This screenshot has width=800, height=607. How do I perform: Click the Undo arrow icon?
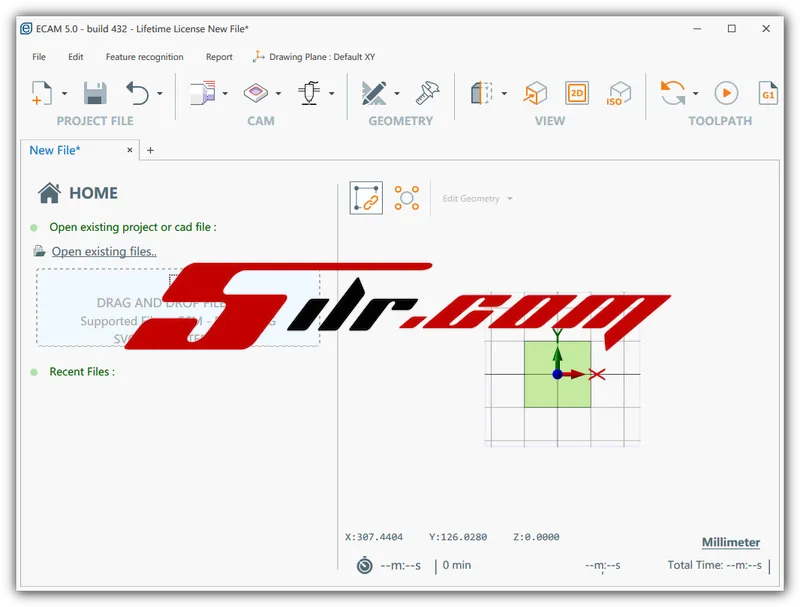(x=137, y=93)
